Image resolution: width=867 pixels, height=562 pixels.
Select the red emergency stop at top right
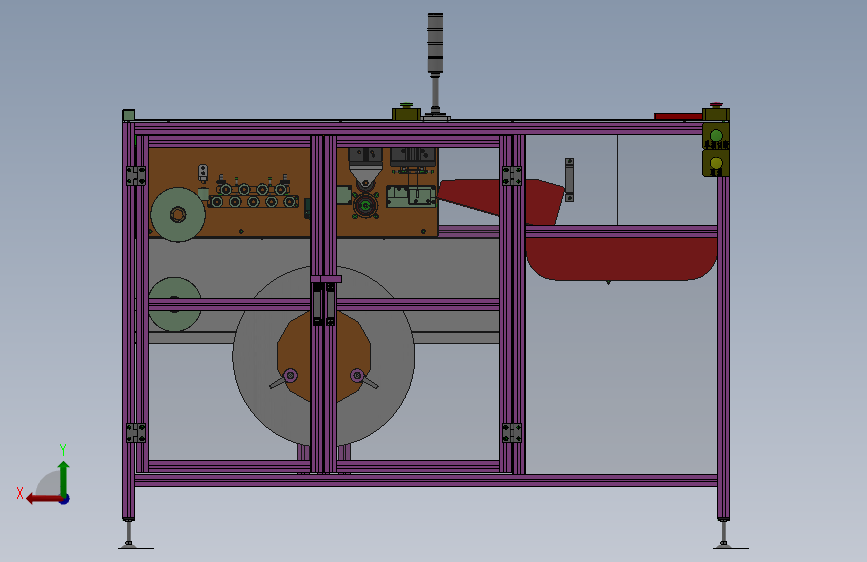click(x=716, y=105)
